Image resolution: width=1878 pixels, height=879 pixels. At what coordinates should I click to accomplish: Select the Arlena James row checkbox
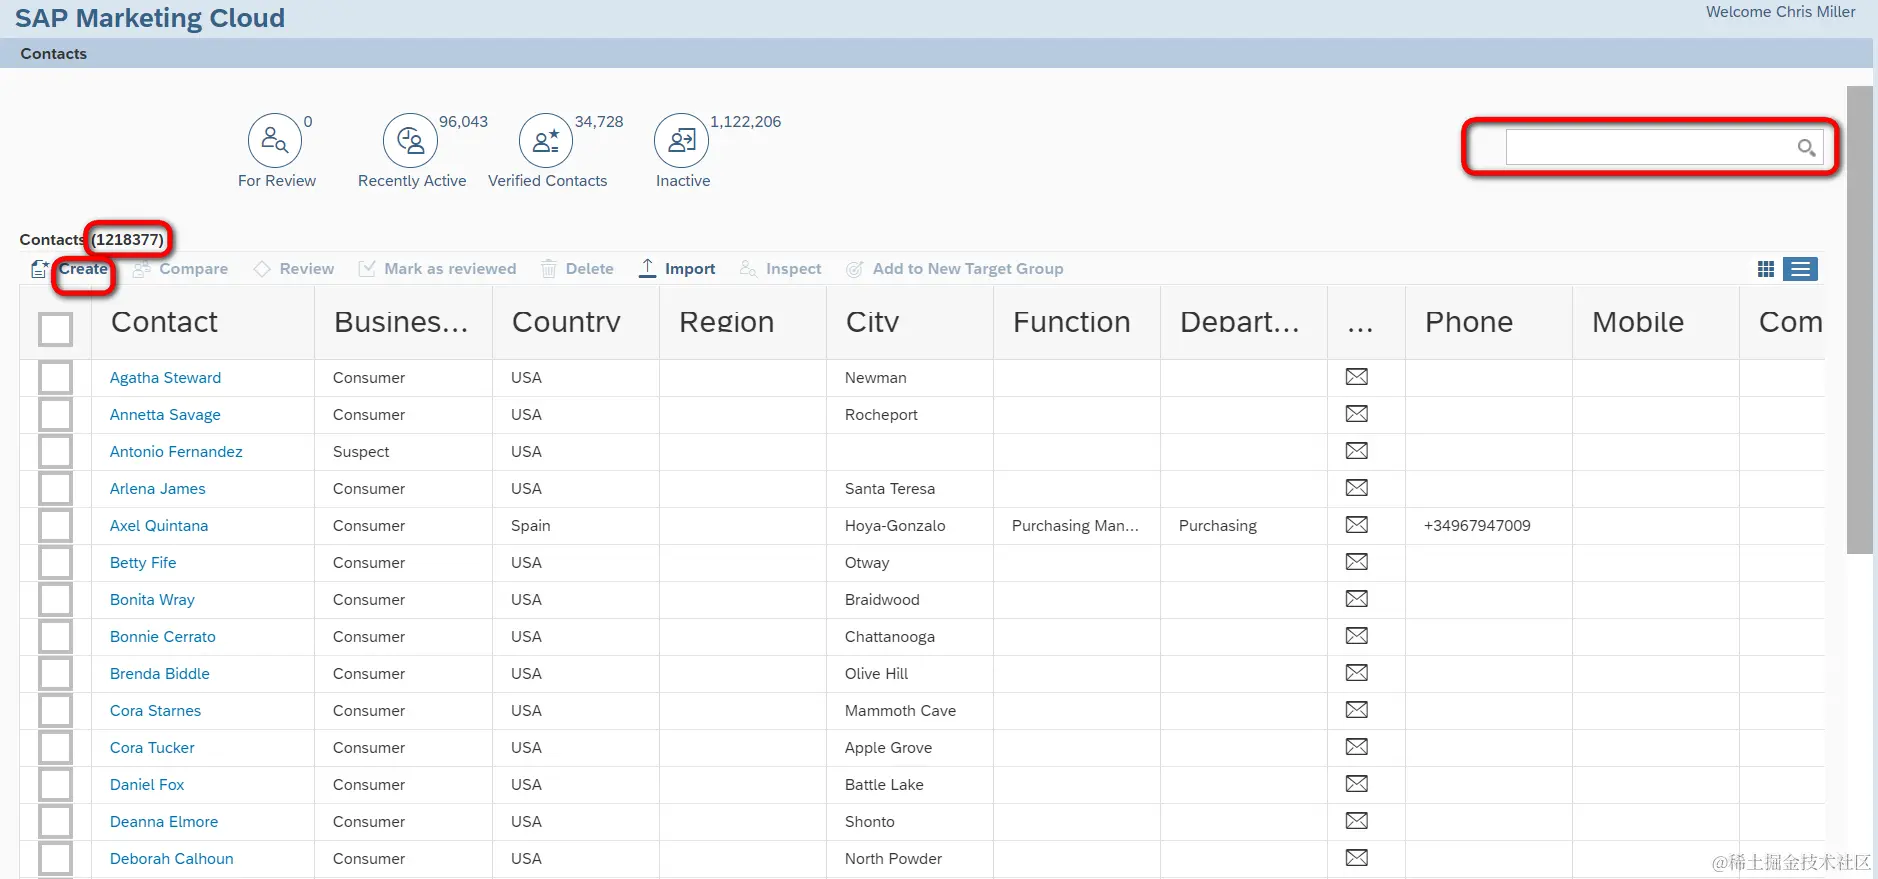[x=55, y=489]
